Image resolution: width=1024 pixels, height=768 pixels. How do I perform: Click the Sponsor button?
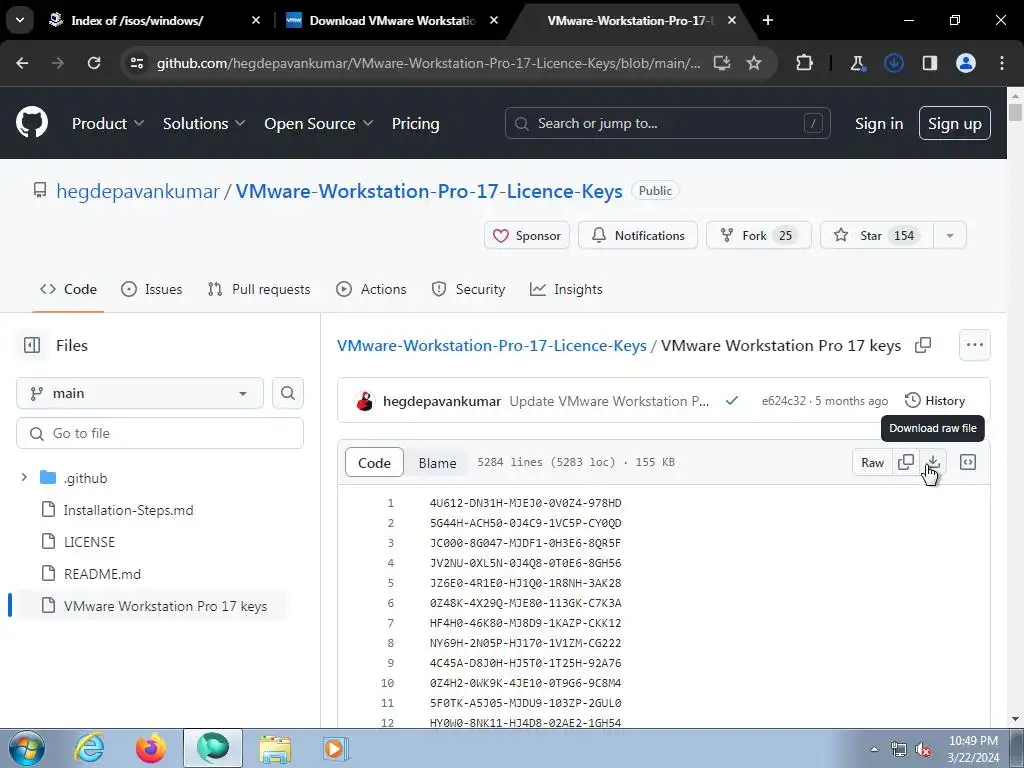pos(527,236)
